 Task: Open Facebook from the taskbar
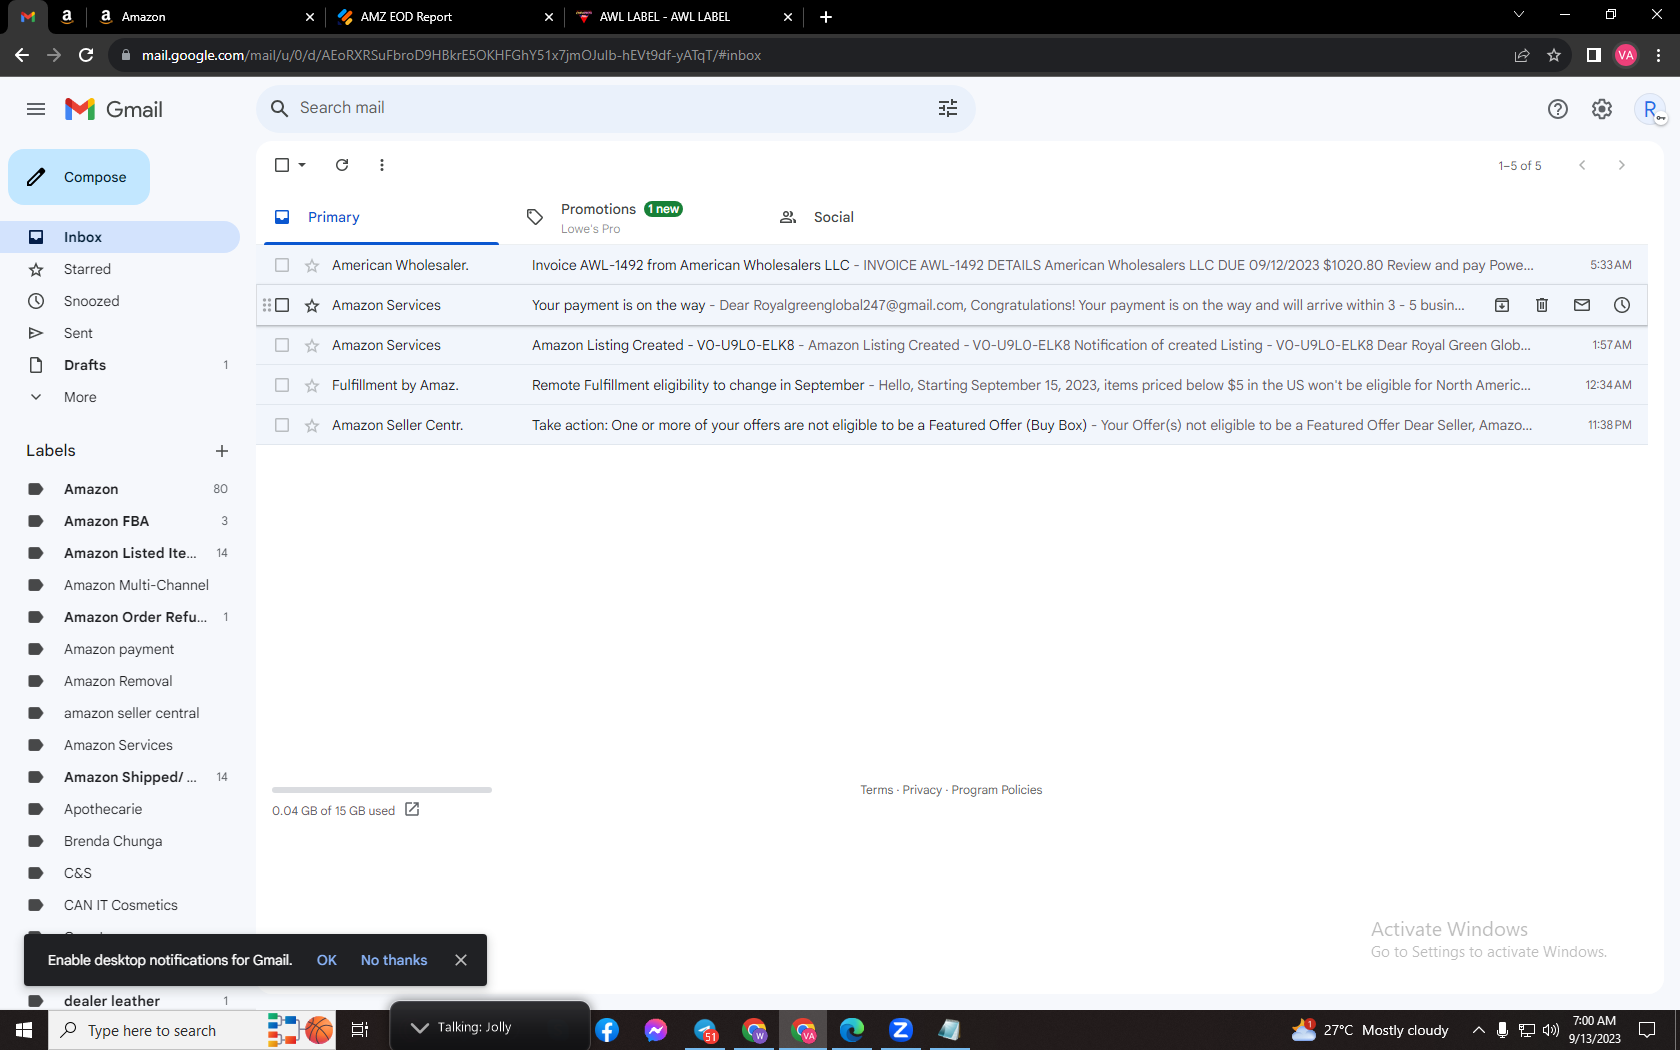[x=607, y=1030]
